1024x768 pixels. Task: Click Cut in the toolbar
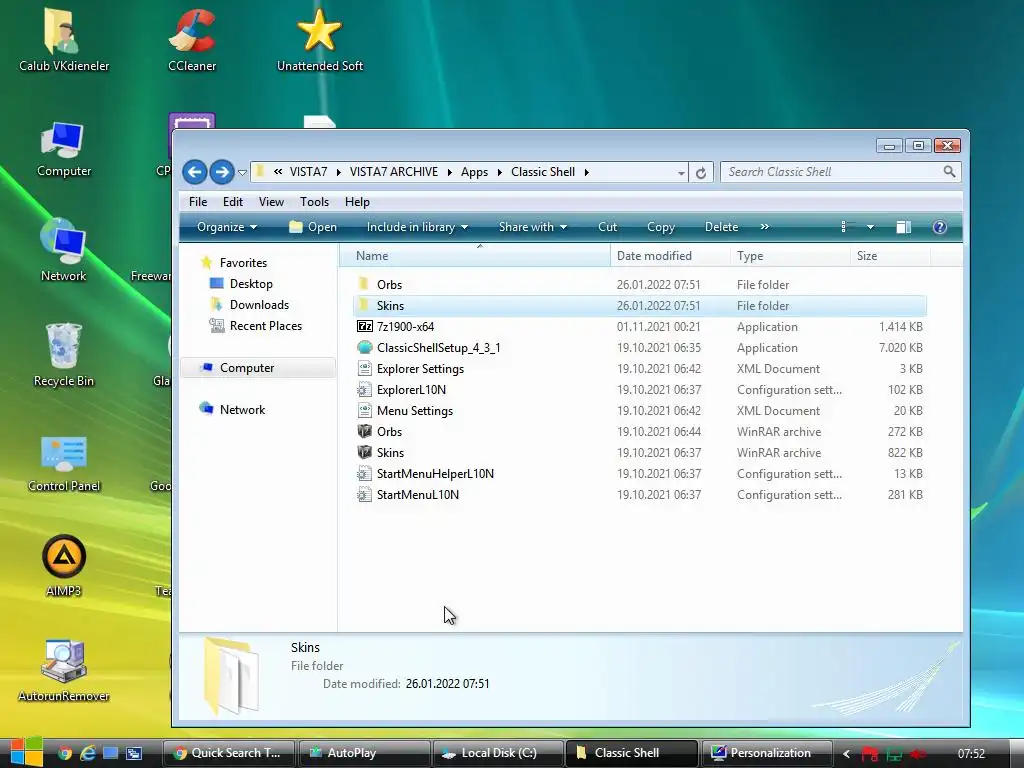[x=607, y=227]
